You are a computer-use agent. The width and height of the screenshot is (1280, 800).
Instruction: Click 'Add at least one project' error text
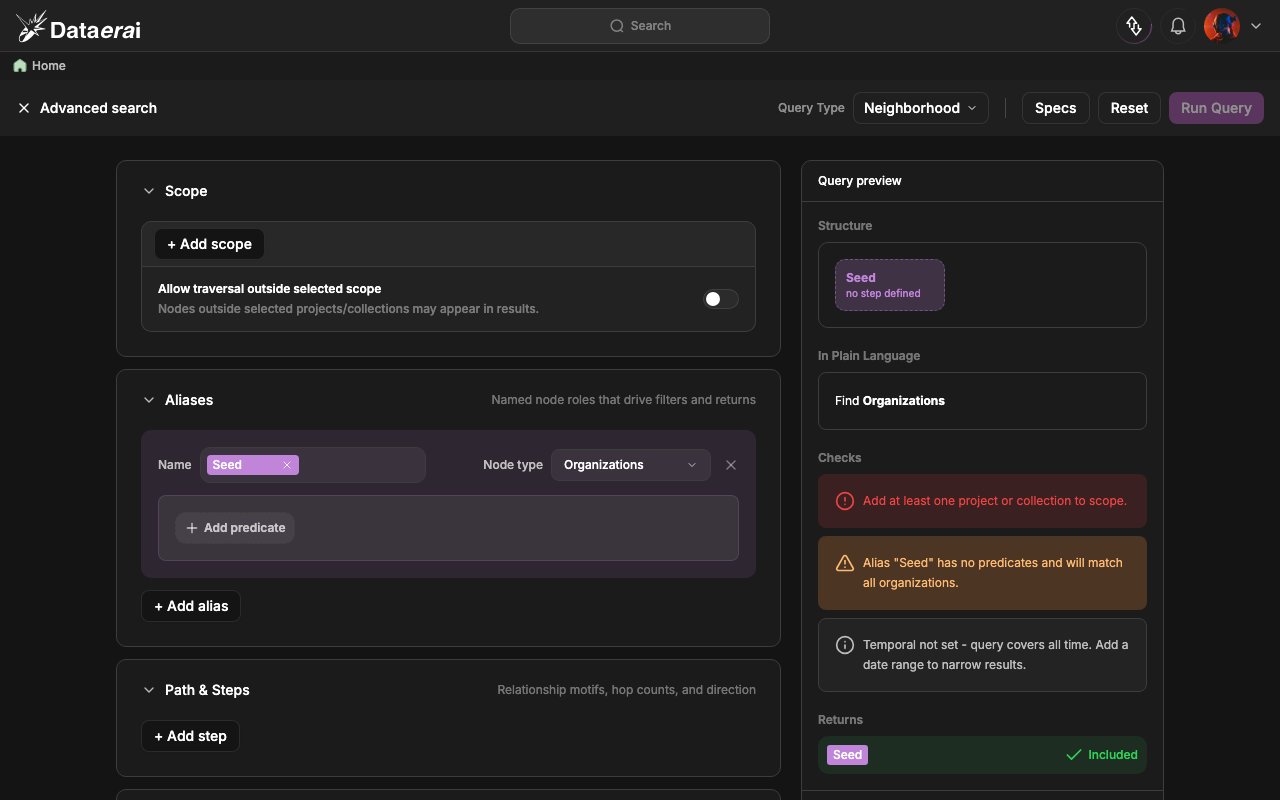pos(995,501)
